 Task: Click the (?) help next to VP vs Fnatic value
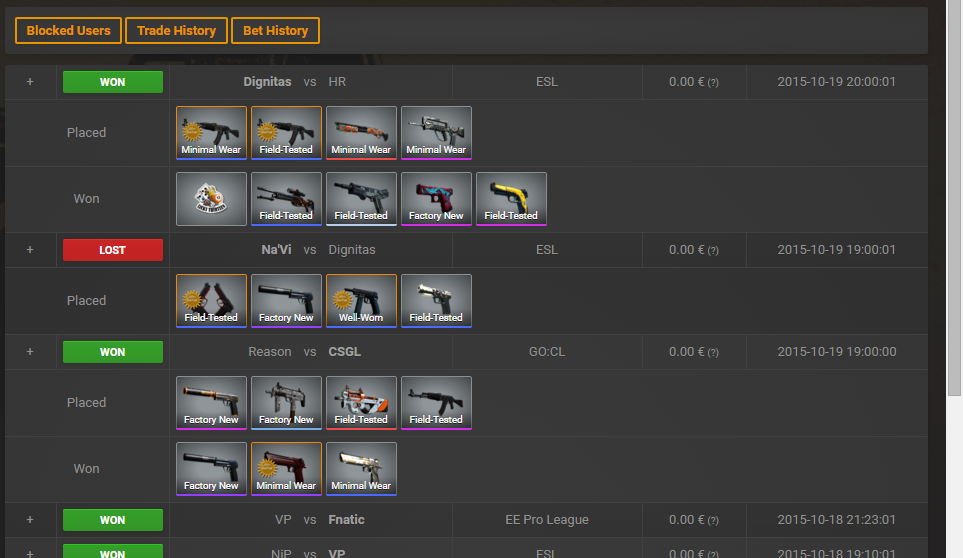tap(713, 521)
